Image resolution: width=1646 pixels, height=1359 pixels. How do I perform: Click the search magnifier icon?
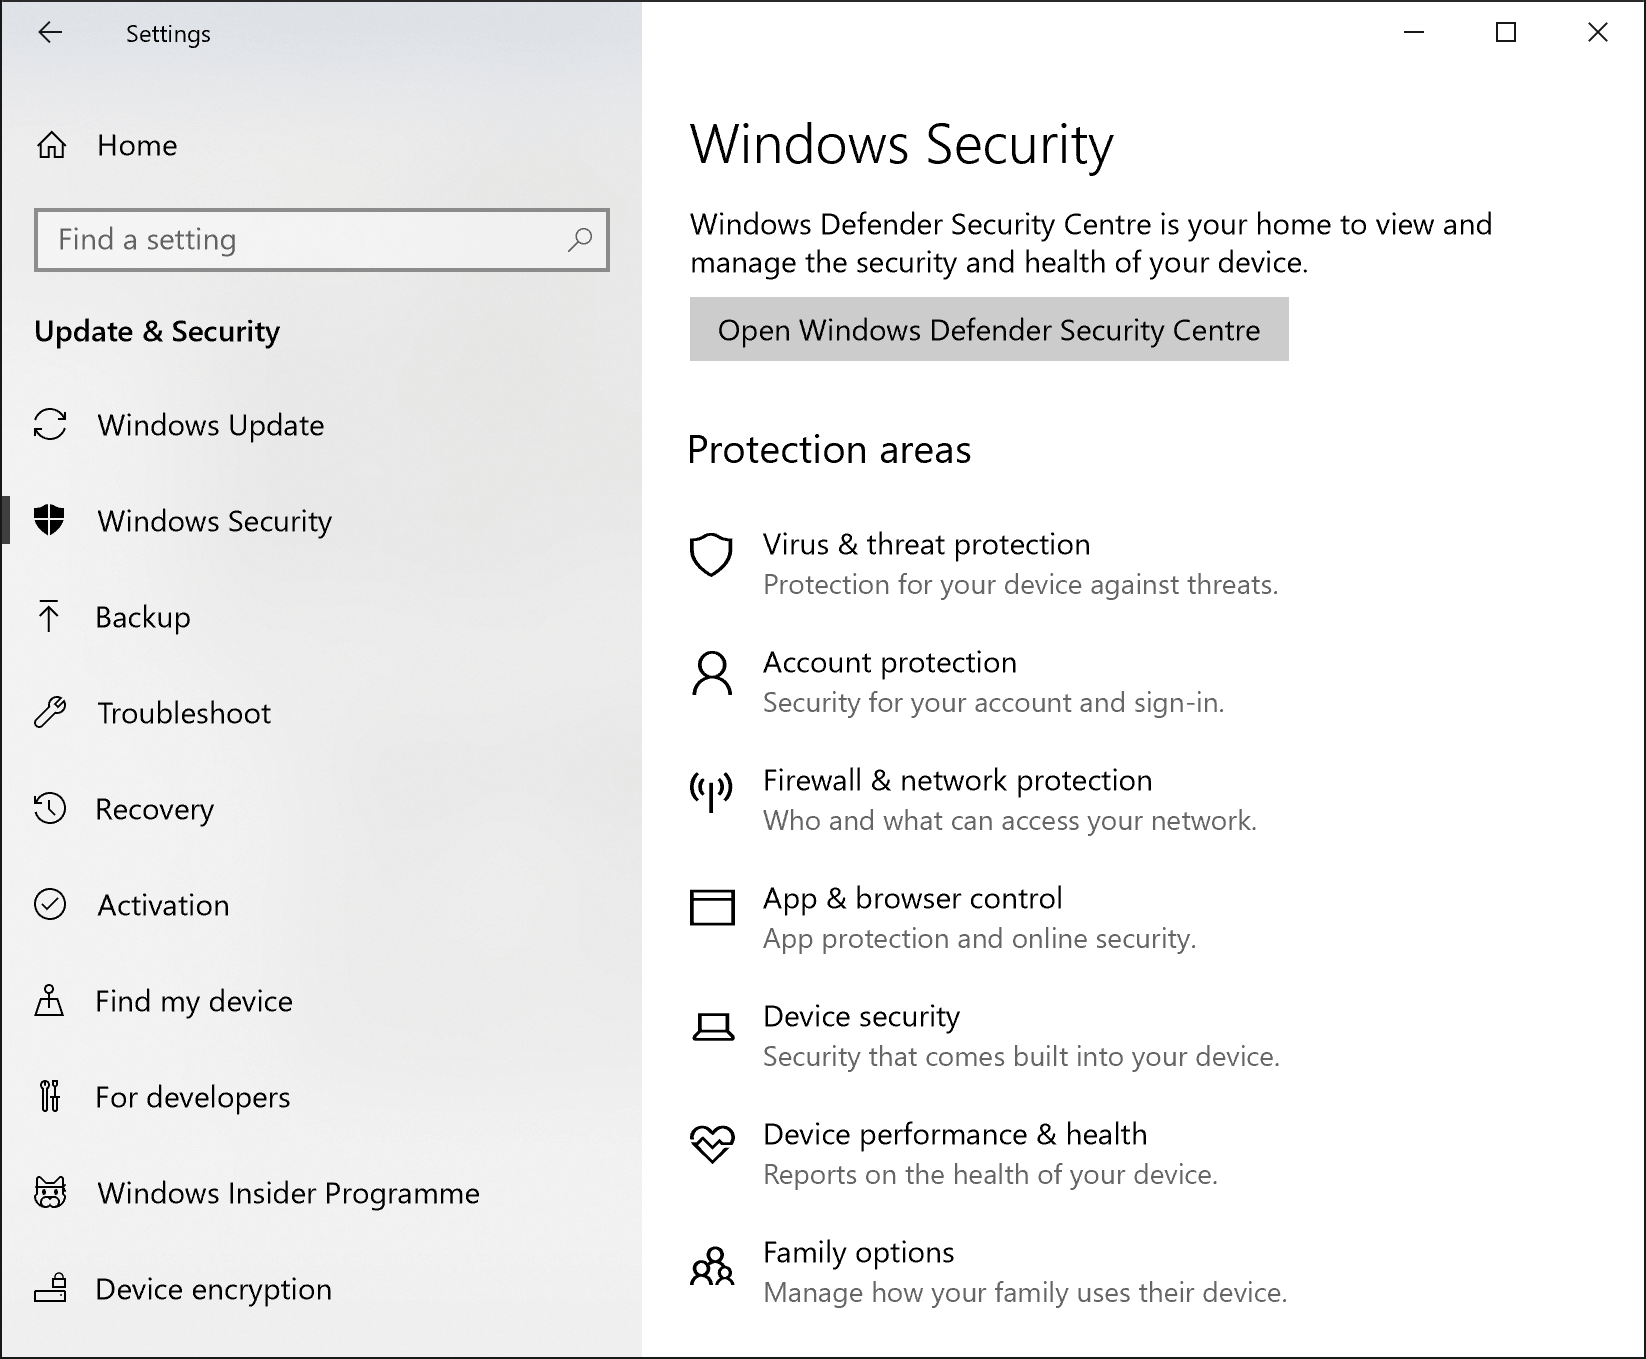click(x=580, y=240)
